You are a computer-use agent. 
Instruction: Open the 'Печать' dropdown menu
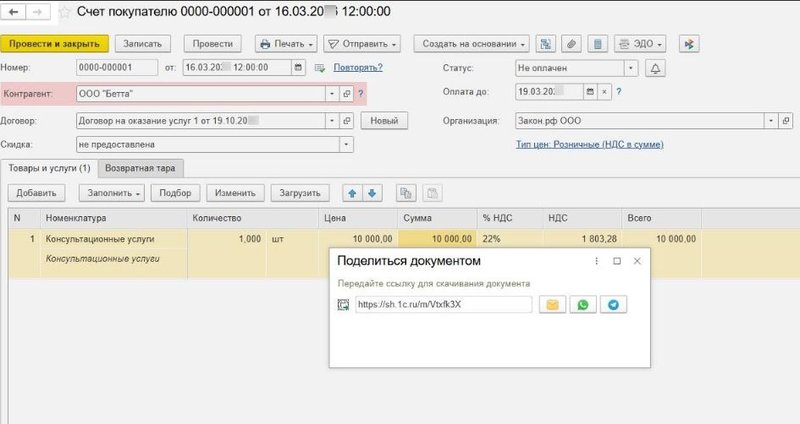[286, 44]
